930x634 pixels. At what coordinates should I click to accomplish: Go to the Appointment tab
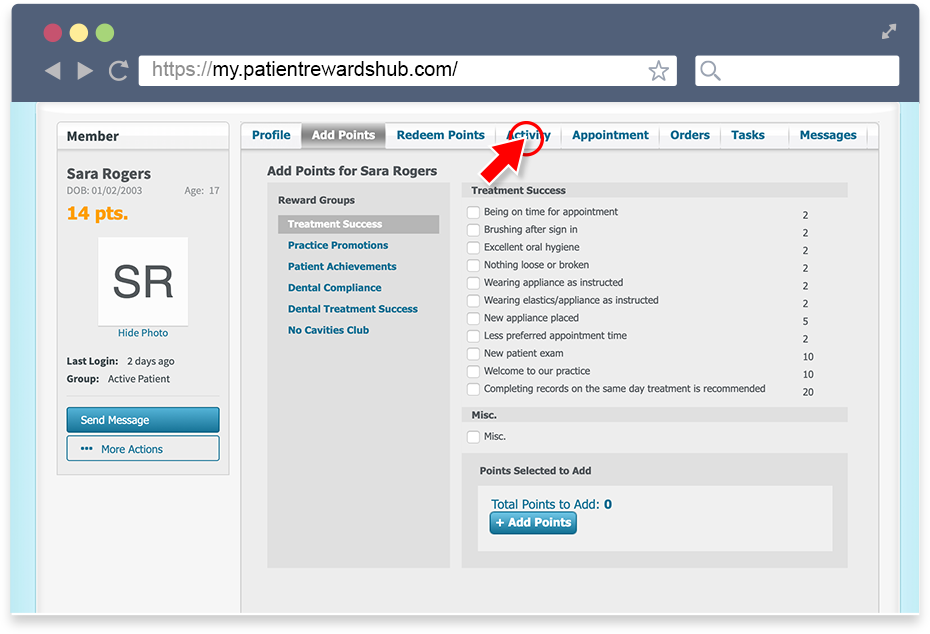(610, 135)
